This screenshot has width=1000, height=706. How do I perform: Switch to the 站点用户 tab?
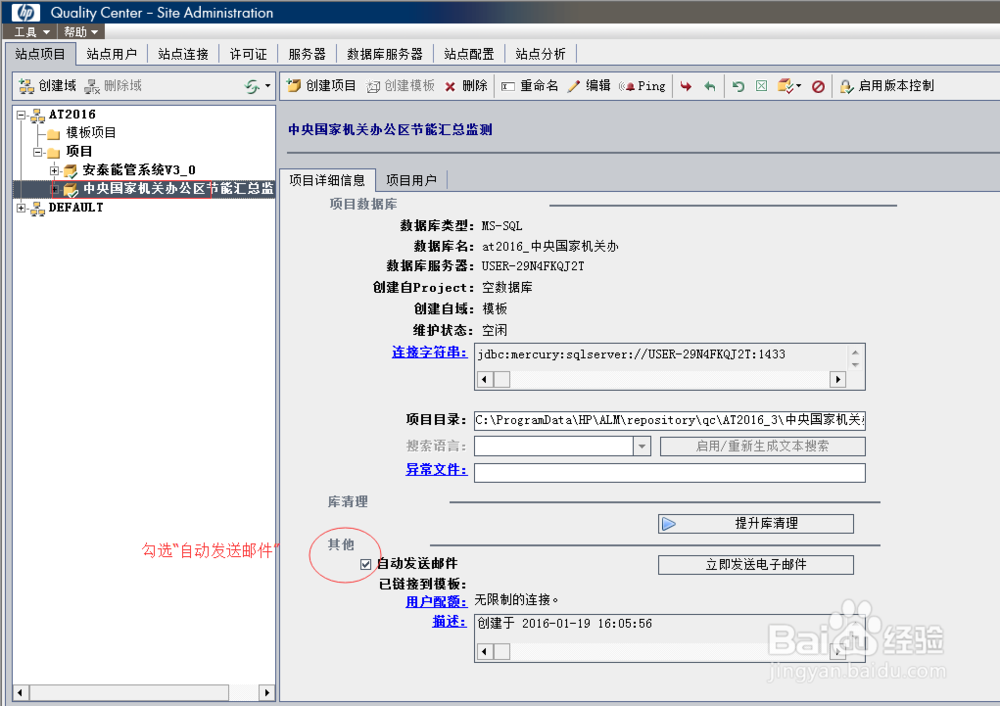(x=112, y=53)
